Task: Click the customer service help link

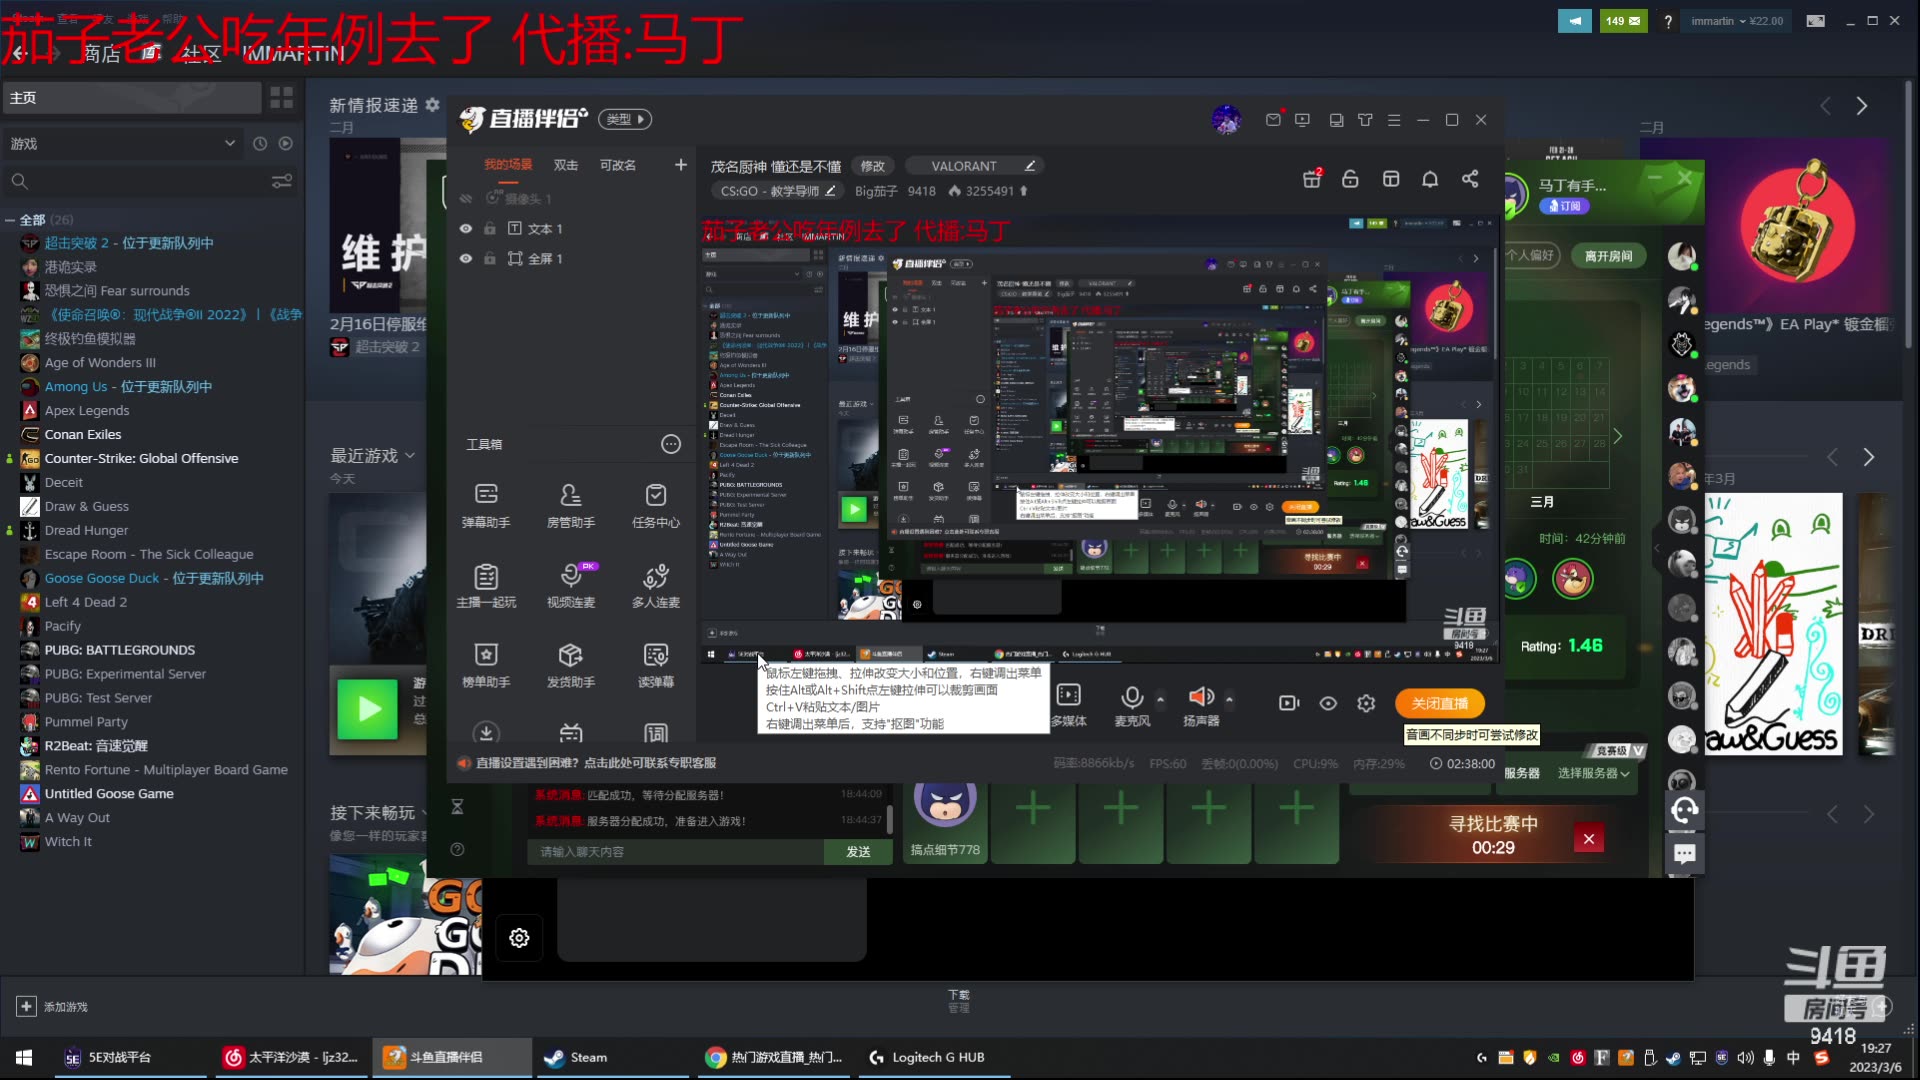Action: [x=596, y=763]
